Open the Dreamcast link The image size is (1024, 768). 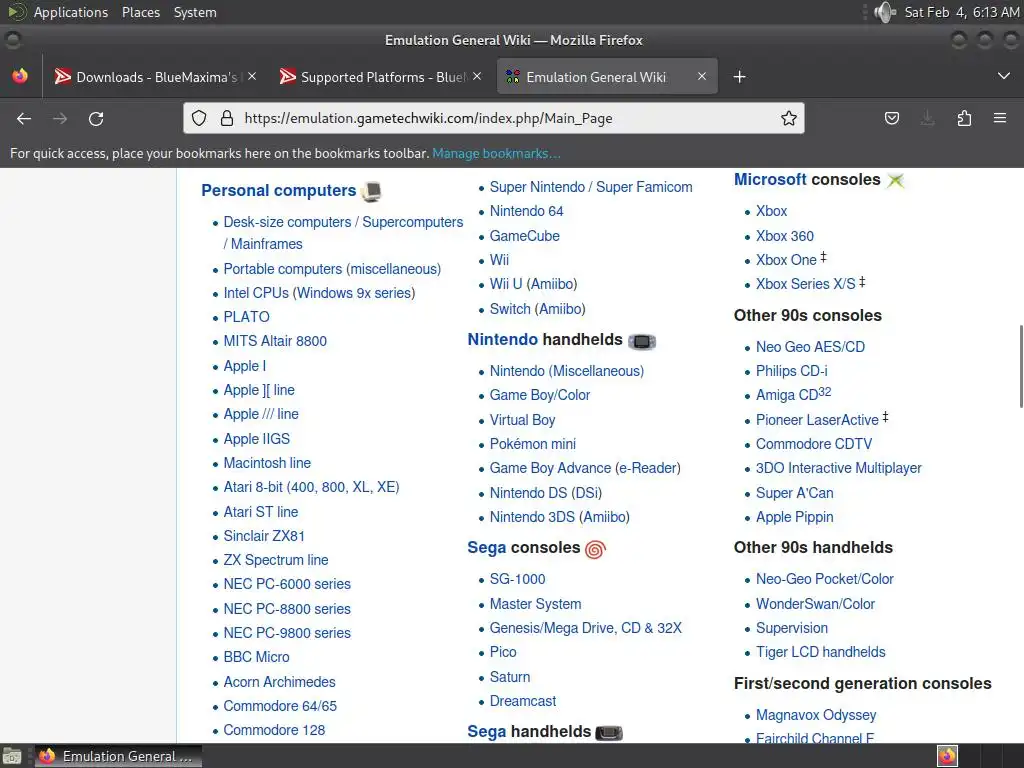pos(523,701)
